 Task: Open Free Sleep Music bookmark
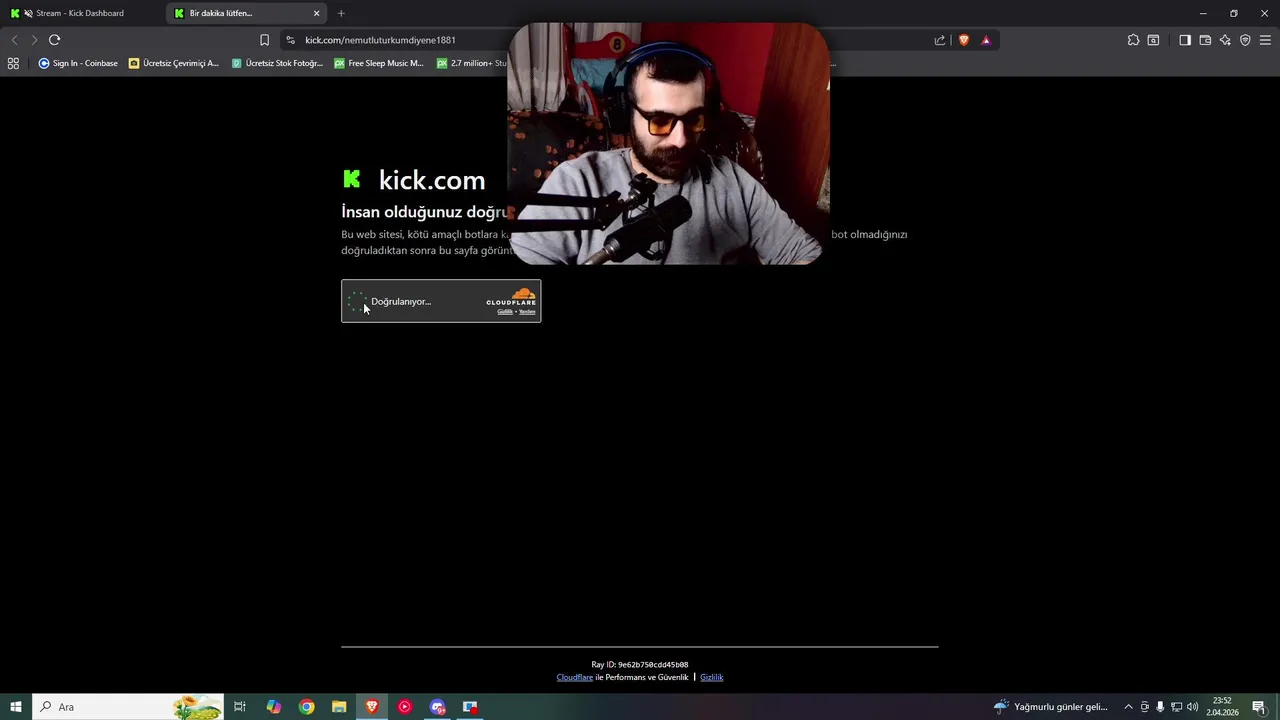coord(379,63)
